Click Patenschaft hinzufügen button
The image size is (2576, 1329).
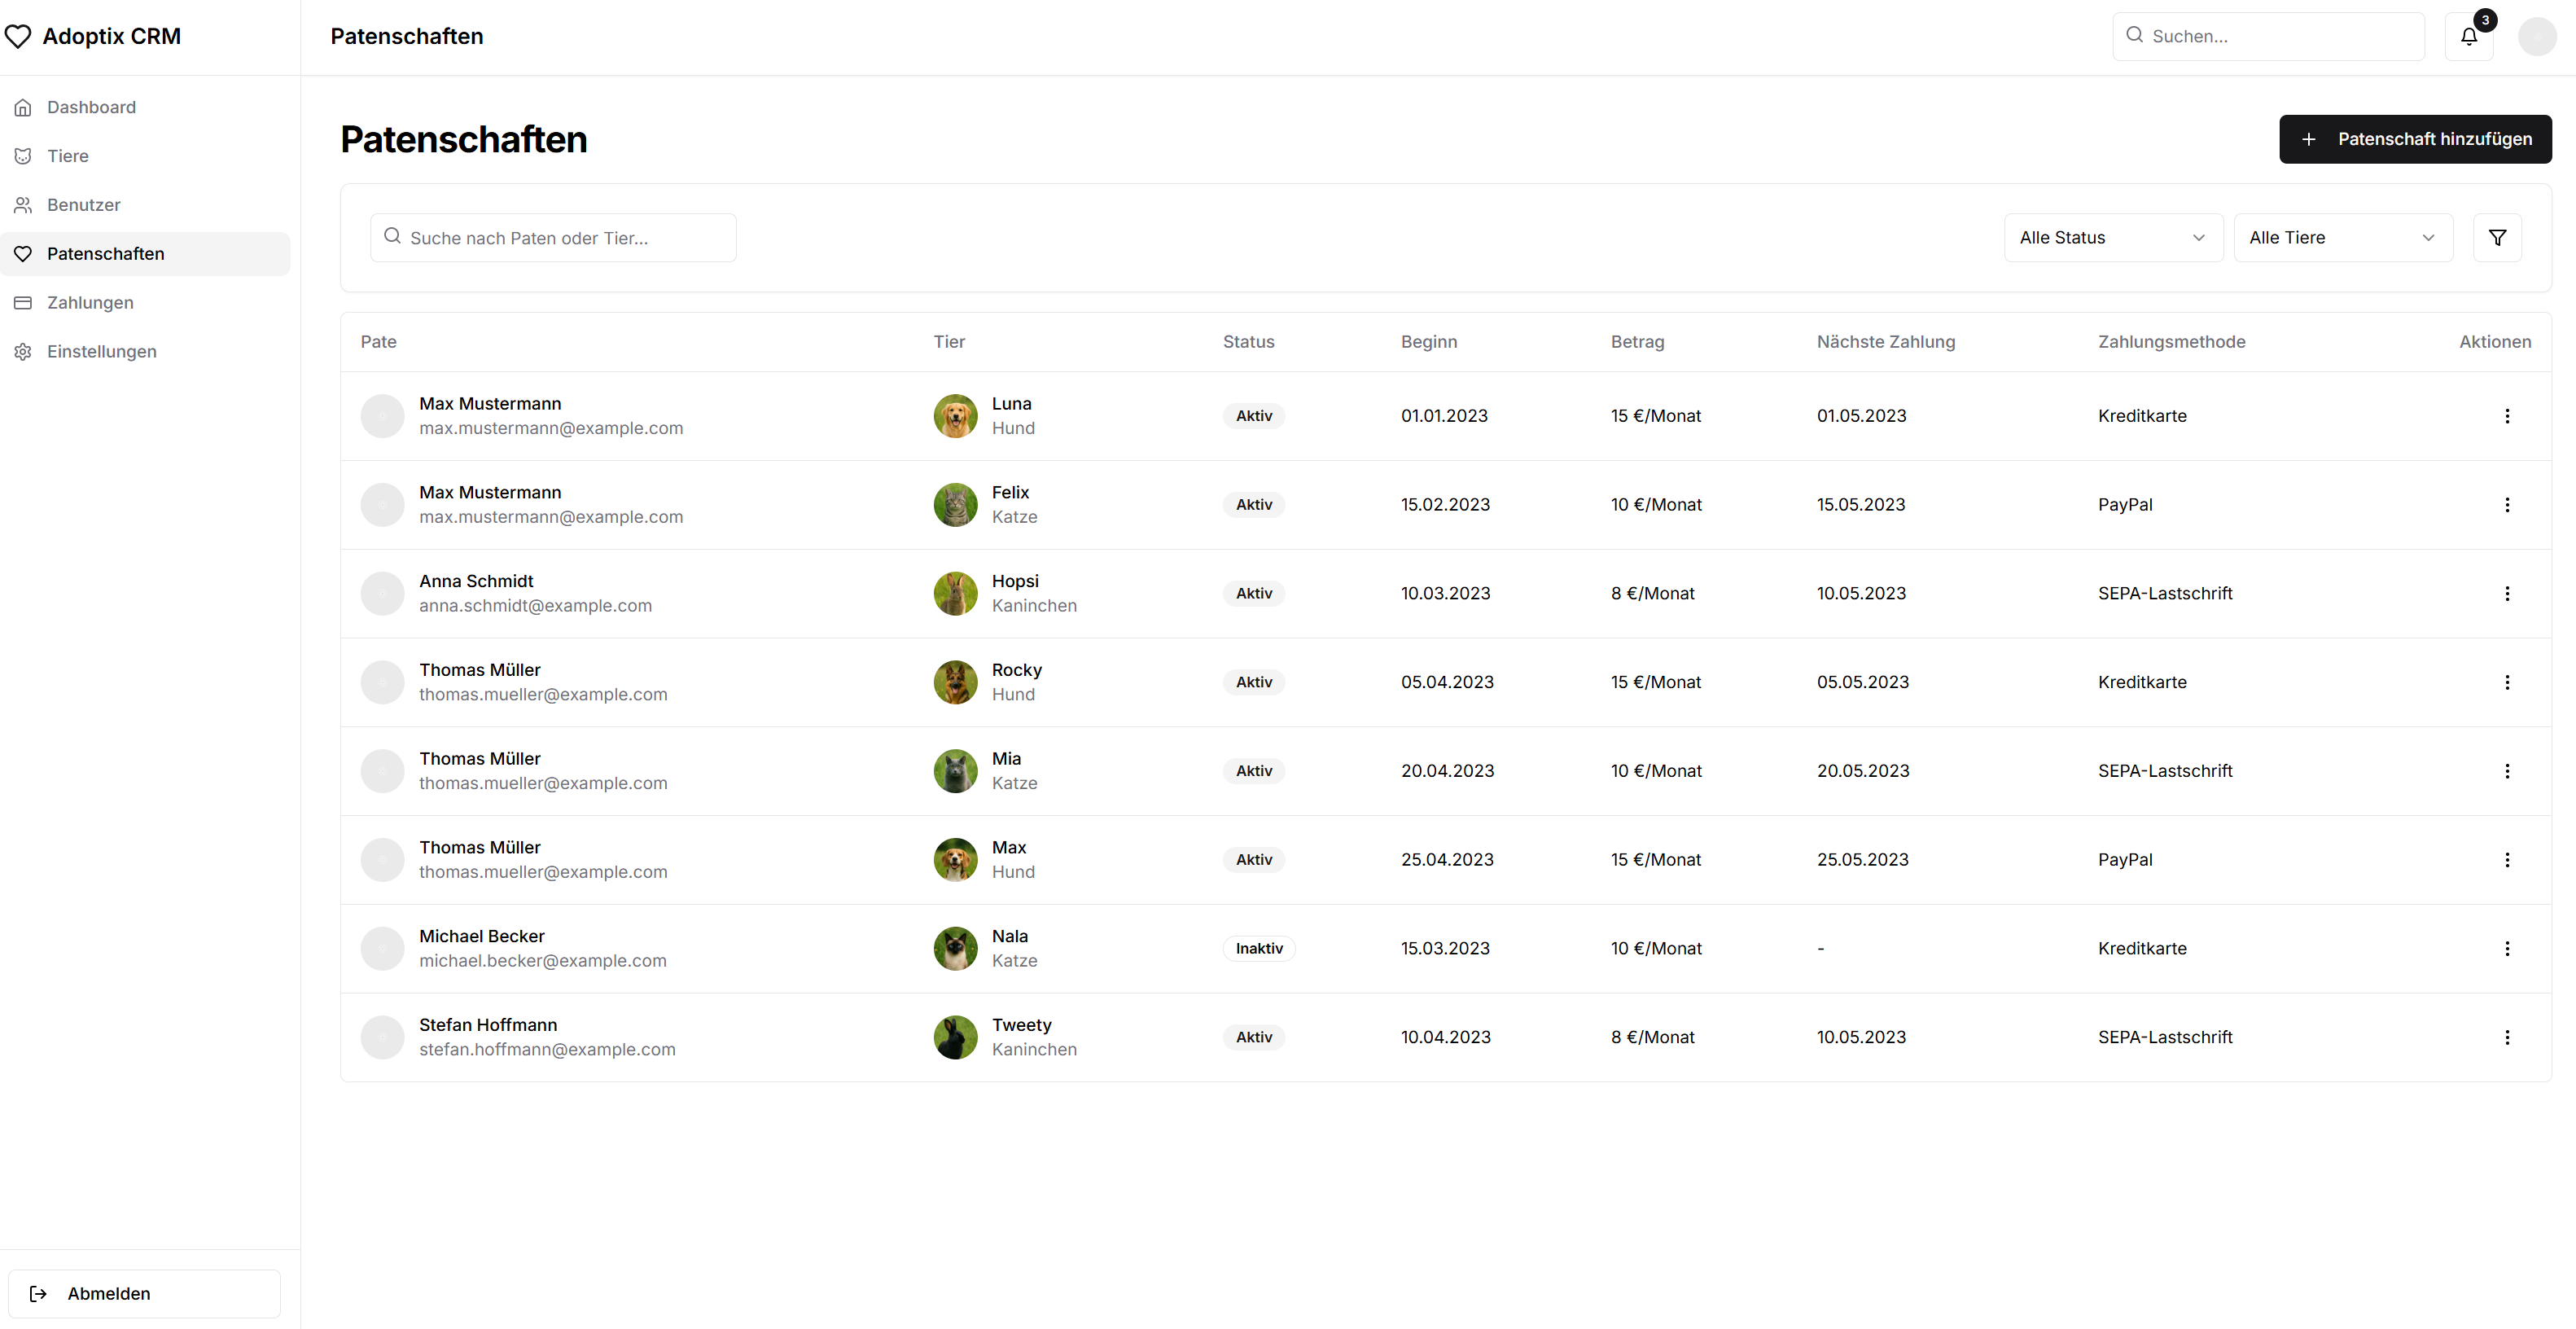pyautogui.click(x=2414, y=139)
